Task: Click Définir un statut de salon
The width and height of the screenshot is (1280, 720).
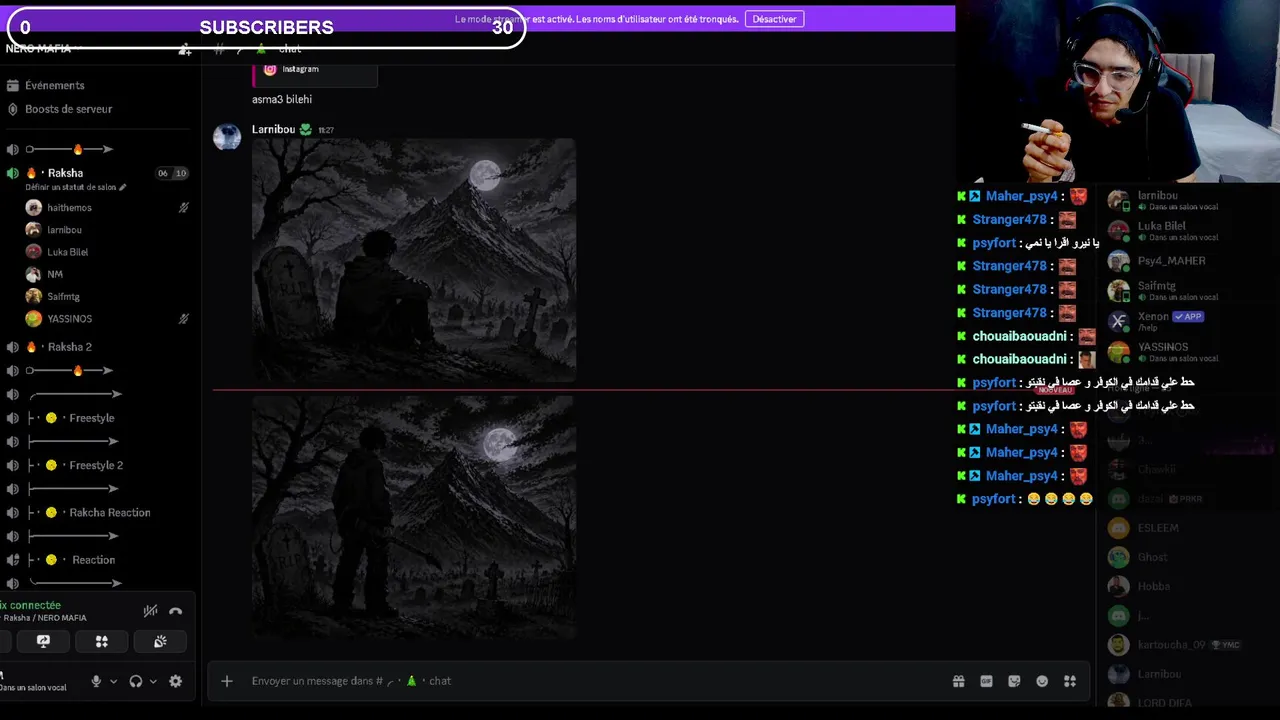Action: click(76, 187)
